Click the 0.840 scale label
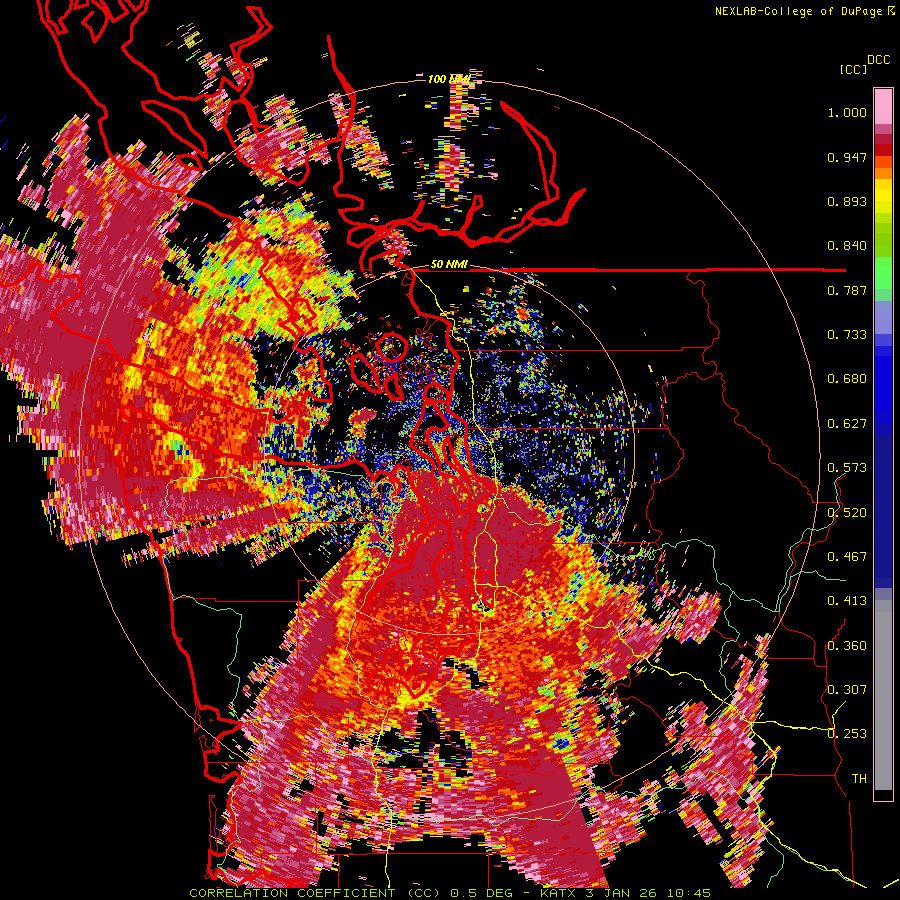This screenshot has height=900, width=900. (847, 246)
